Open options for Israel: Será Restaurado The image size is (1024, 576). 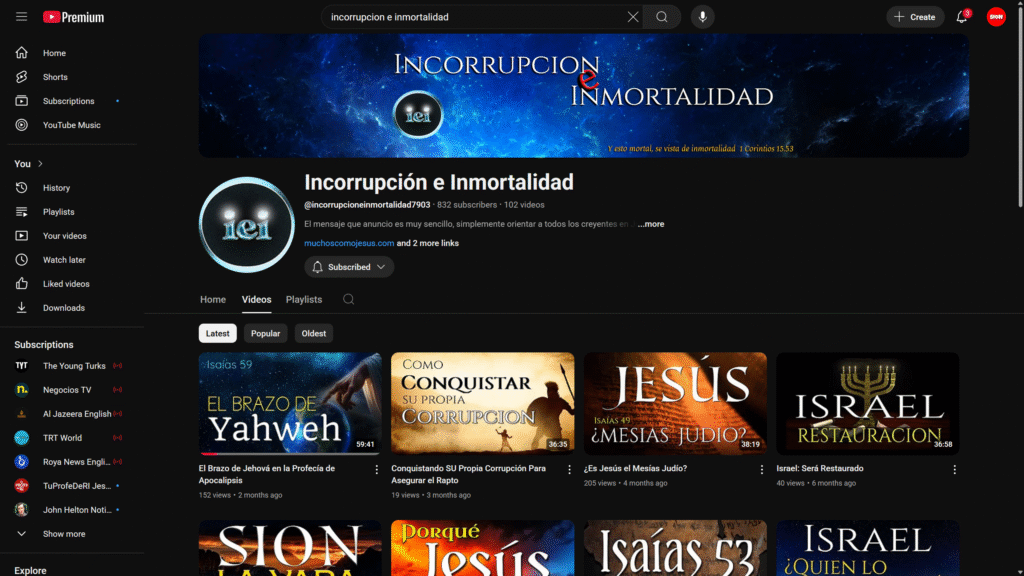point(954,470)
